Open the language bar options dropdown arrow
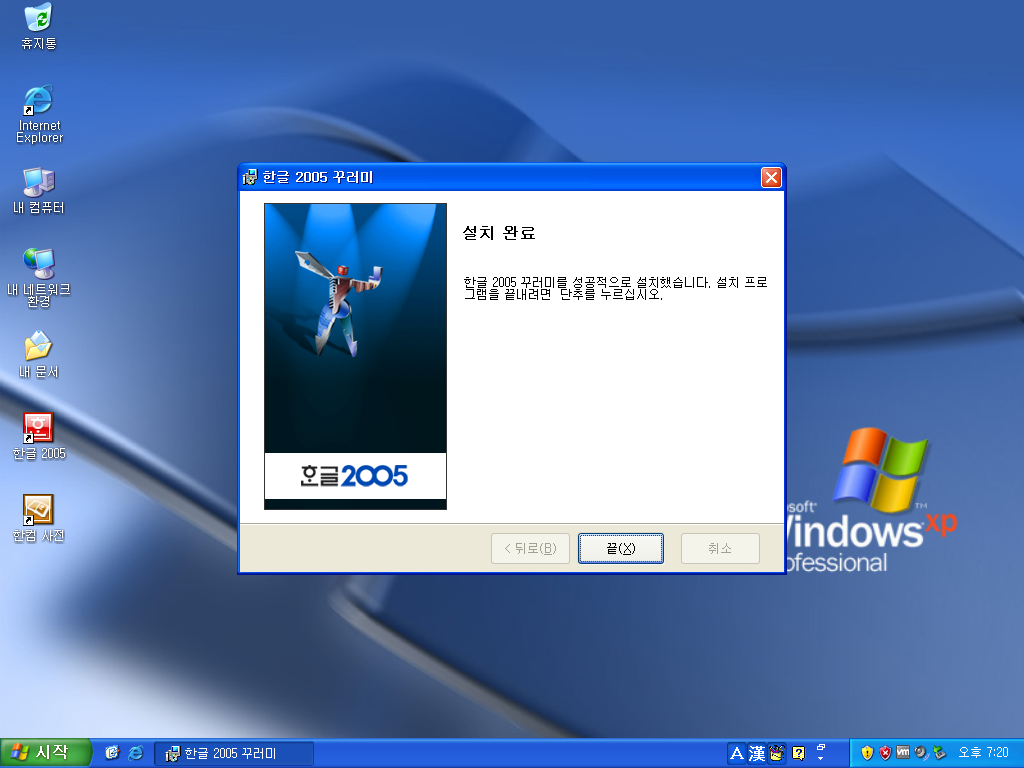This screenshot has height=768, width=1024. (821, 759)
